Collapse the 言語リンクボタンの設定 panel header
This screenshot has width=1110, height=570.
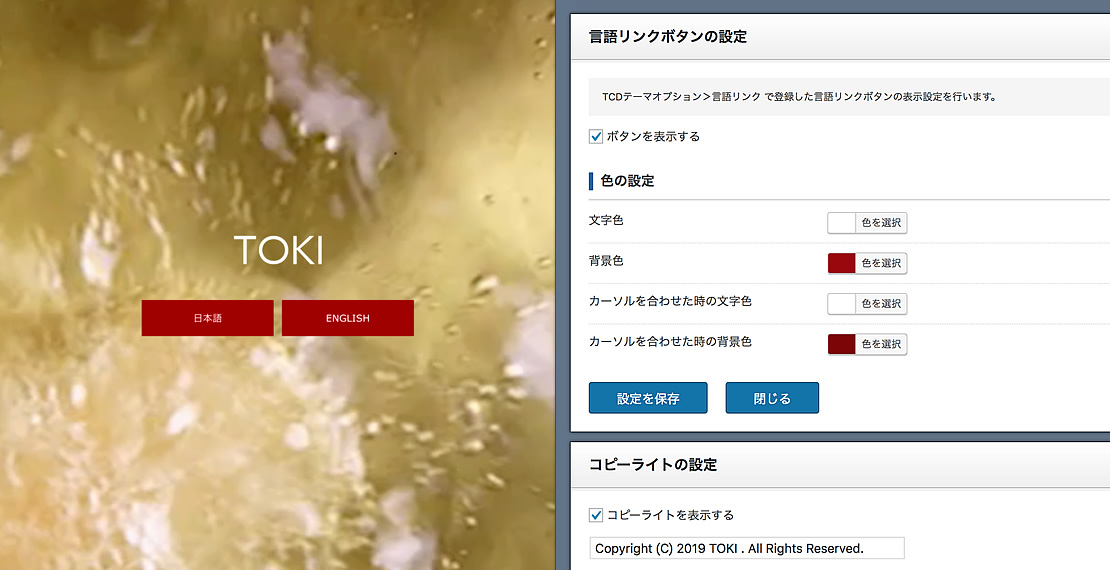[840, 37]
